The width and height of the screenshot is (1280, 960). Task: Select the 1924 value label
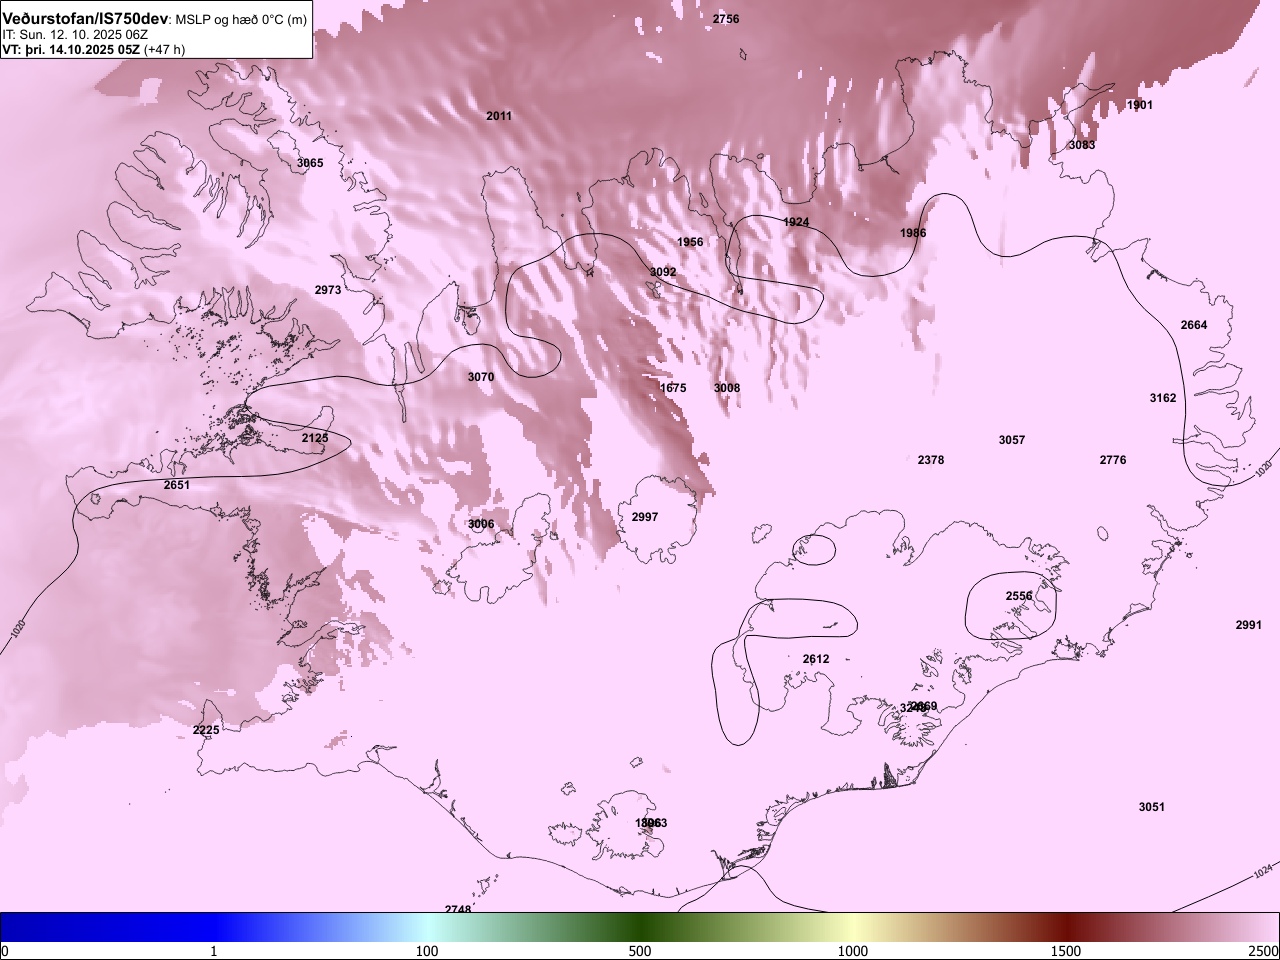tap(796, 222)
